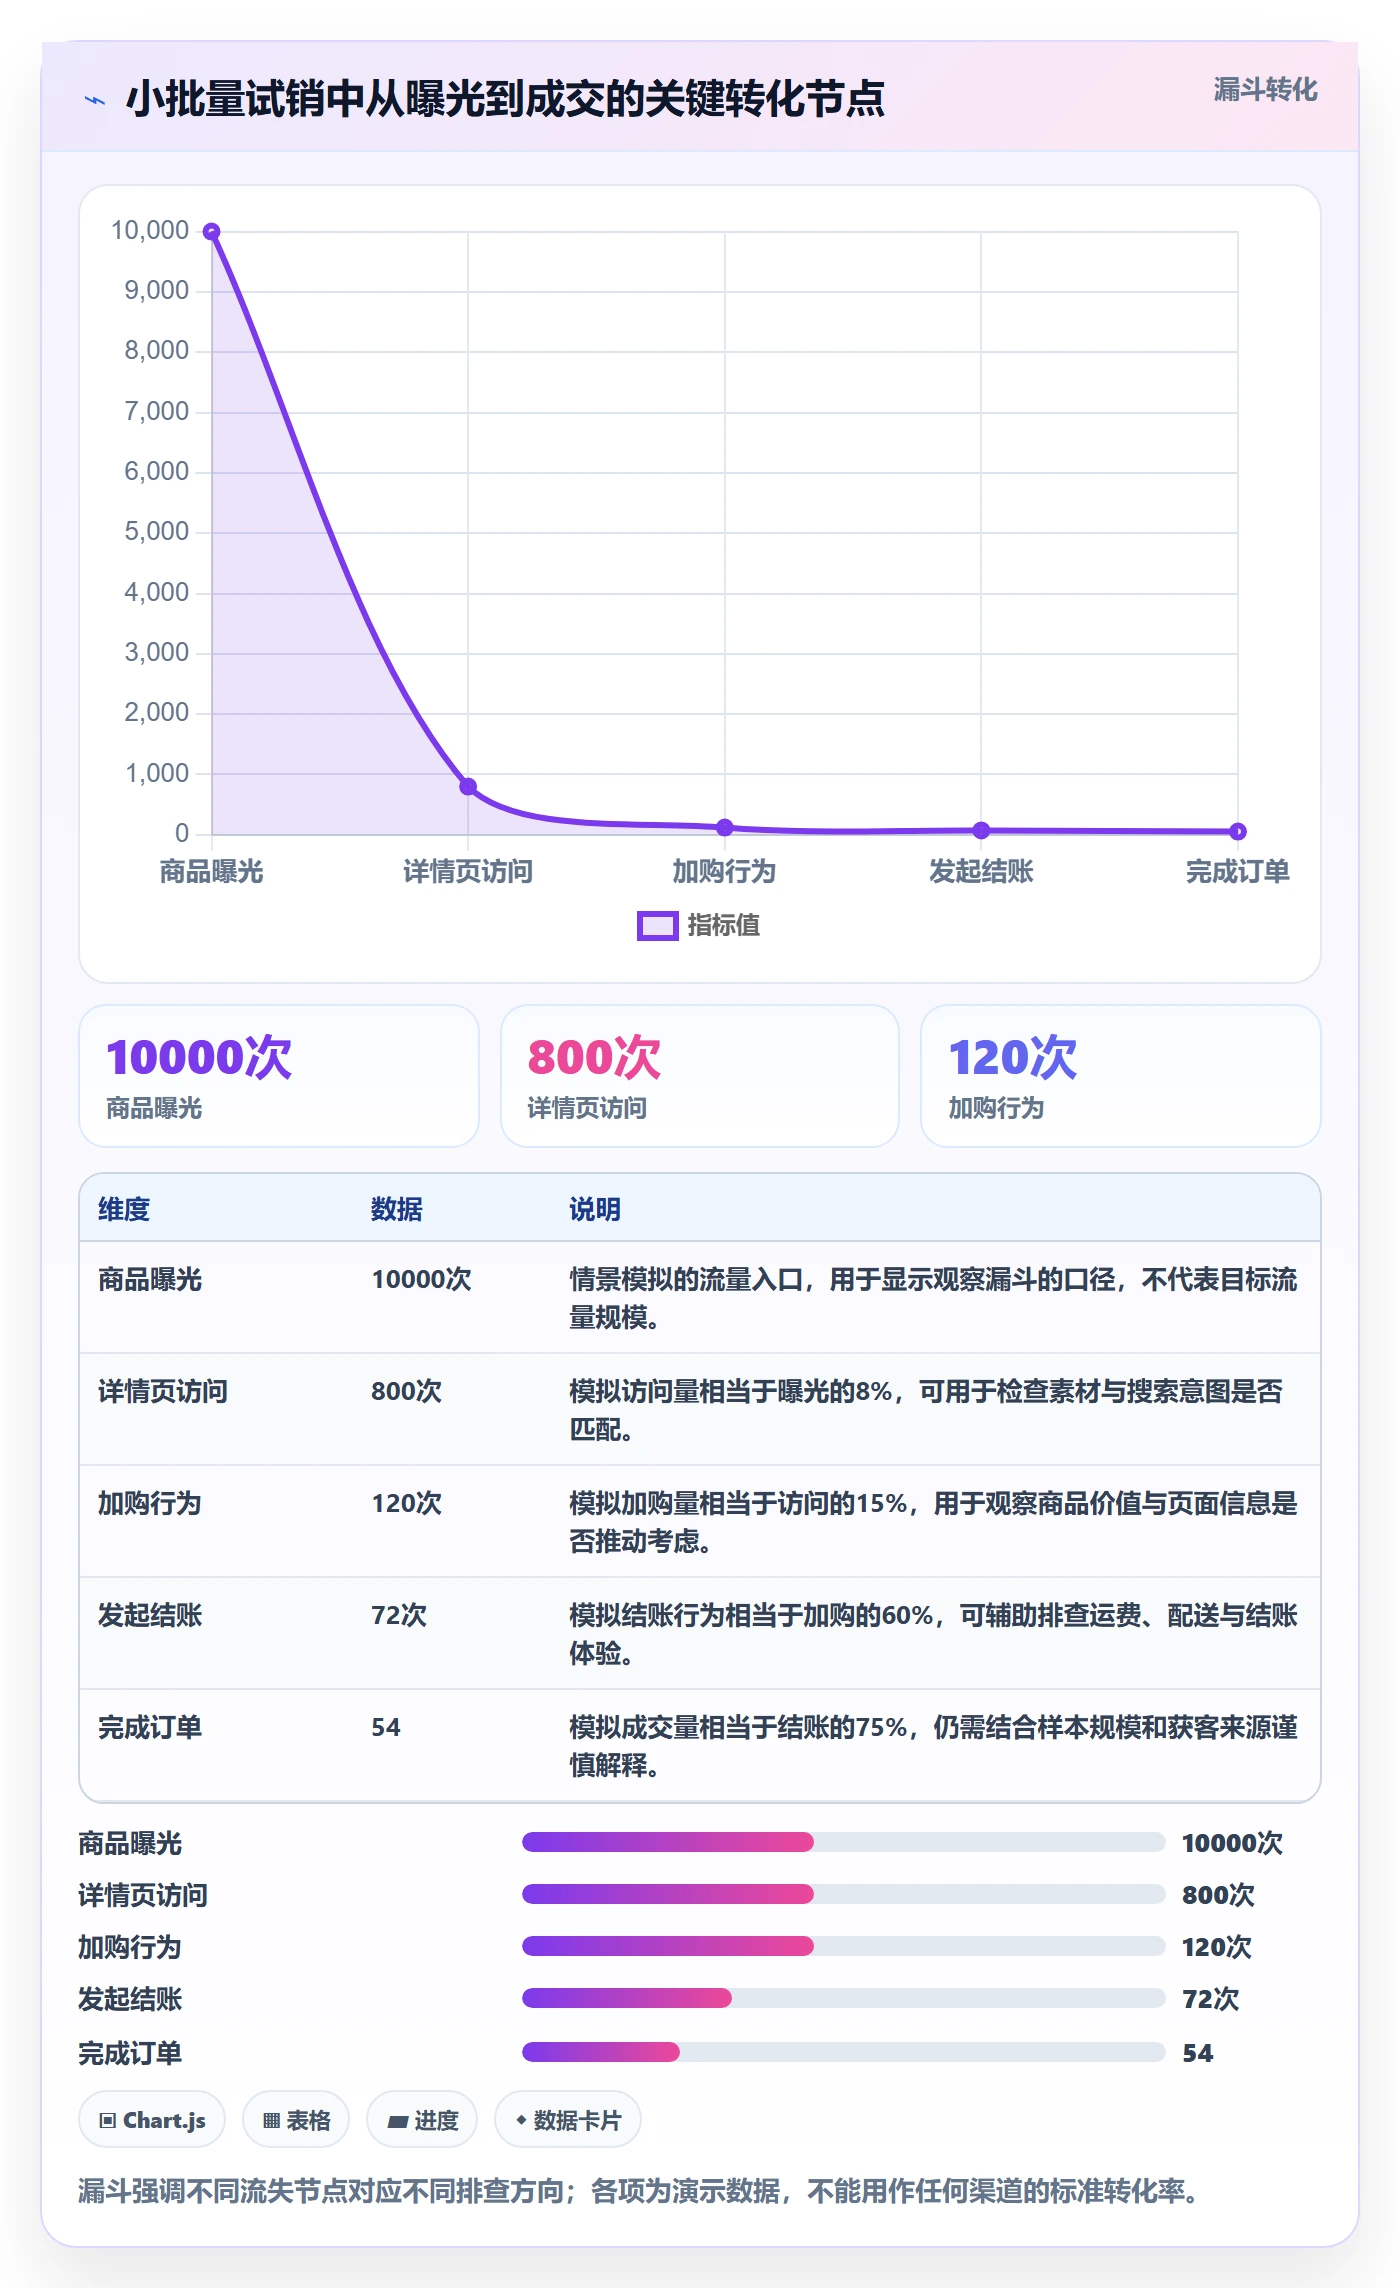The image size is (1400, 2288).
Task: Click the 漏斗转化 tag in the header
Action: [1265, 90]
